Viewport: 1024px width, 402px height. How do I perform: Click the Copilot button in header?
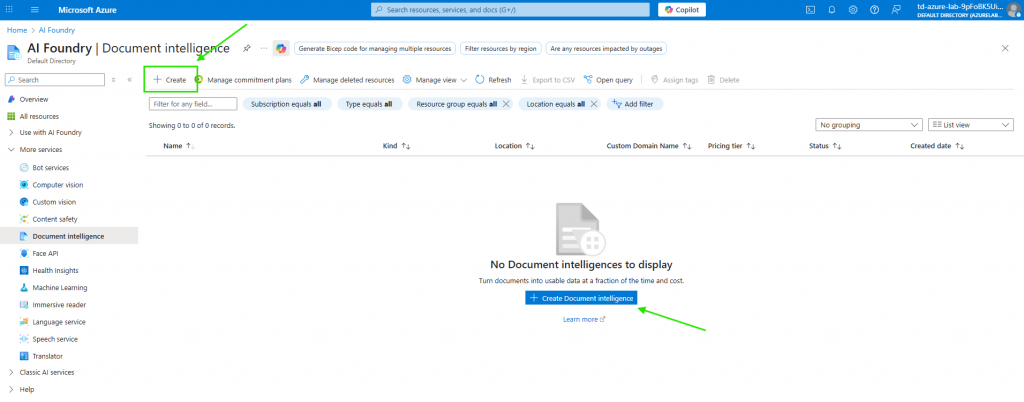pos(682,10)
